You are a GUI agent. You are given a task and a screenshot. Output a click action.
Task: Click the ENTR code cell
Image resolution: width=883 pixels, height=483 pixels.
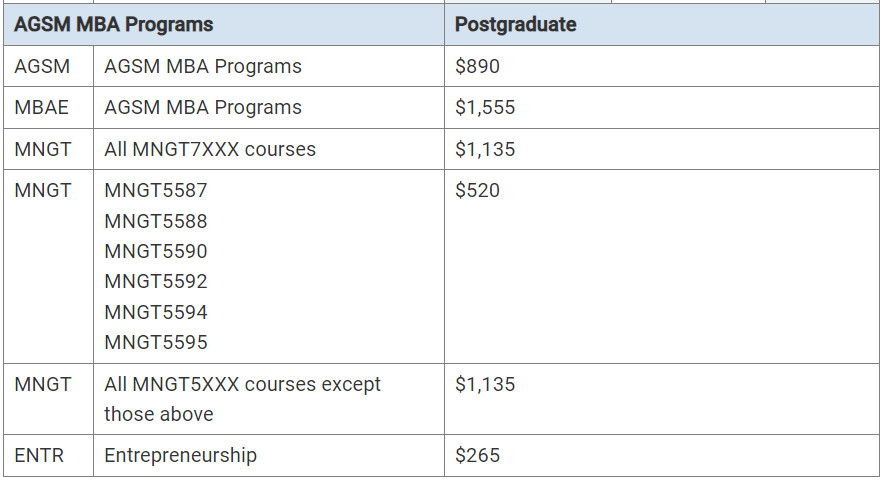click(x=48, y=455)
